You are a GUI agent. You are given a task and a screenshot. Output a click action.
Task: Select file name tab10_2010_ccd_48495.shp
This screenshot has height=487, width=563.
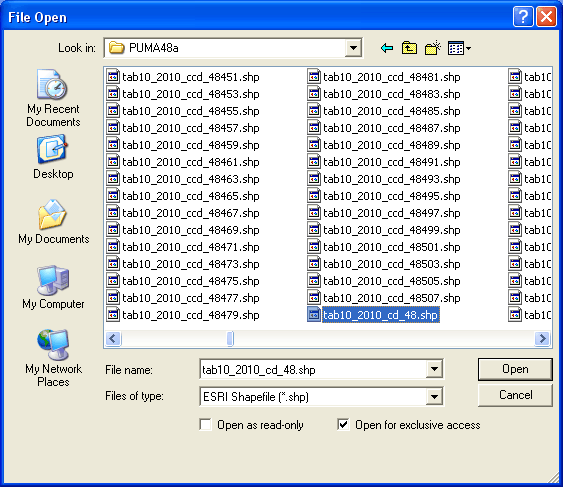click(x=392, y=196)
